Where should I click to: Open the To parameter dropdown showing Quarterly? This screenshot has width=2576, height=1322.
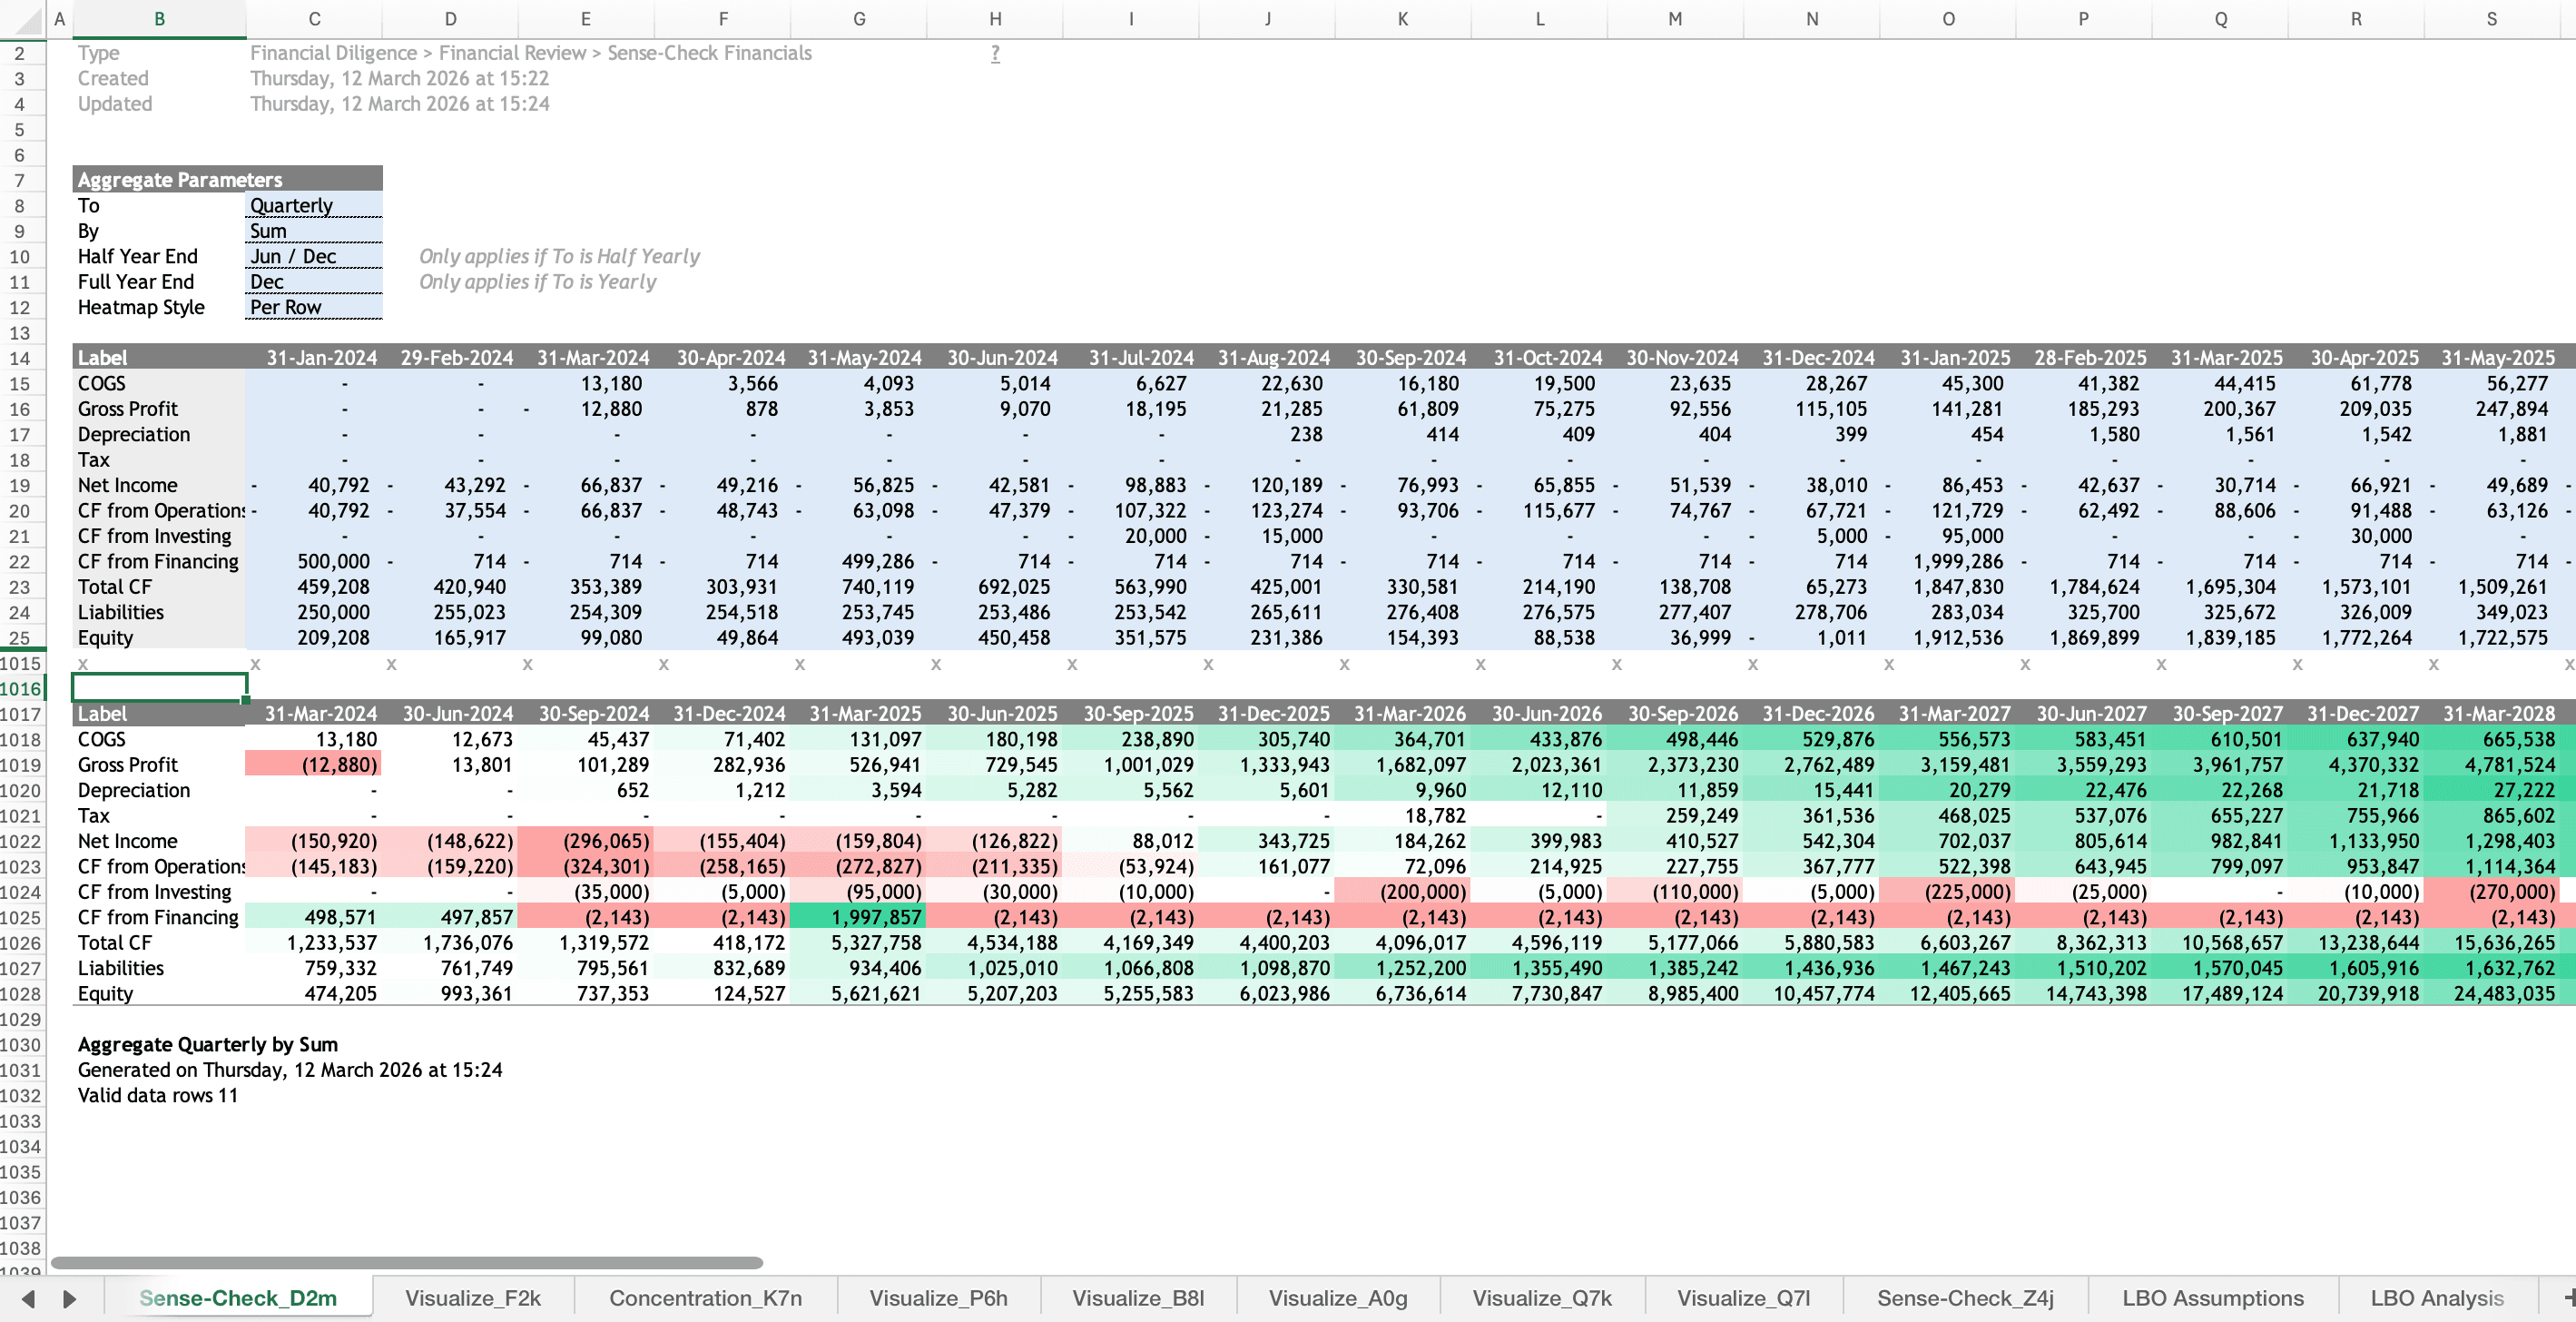coord(314,205)
